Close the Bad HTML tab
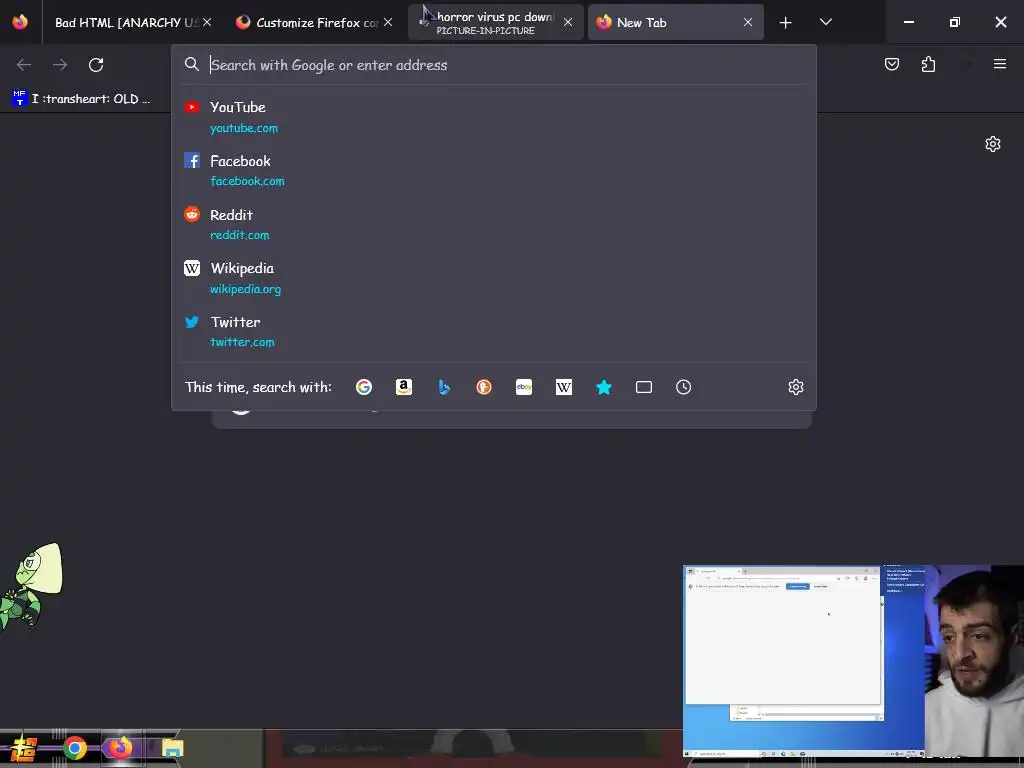Viewport: 1024px width, 768px height. 207,22
